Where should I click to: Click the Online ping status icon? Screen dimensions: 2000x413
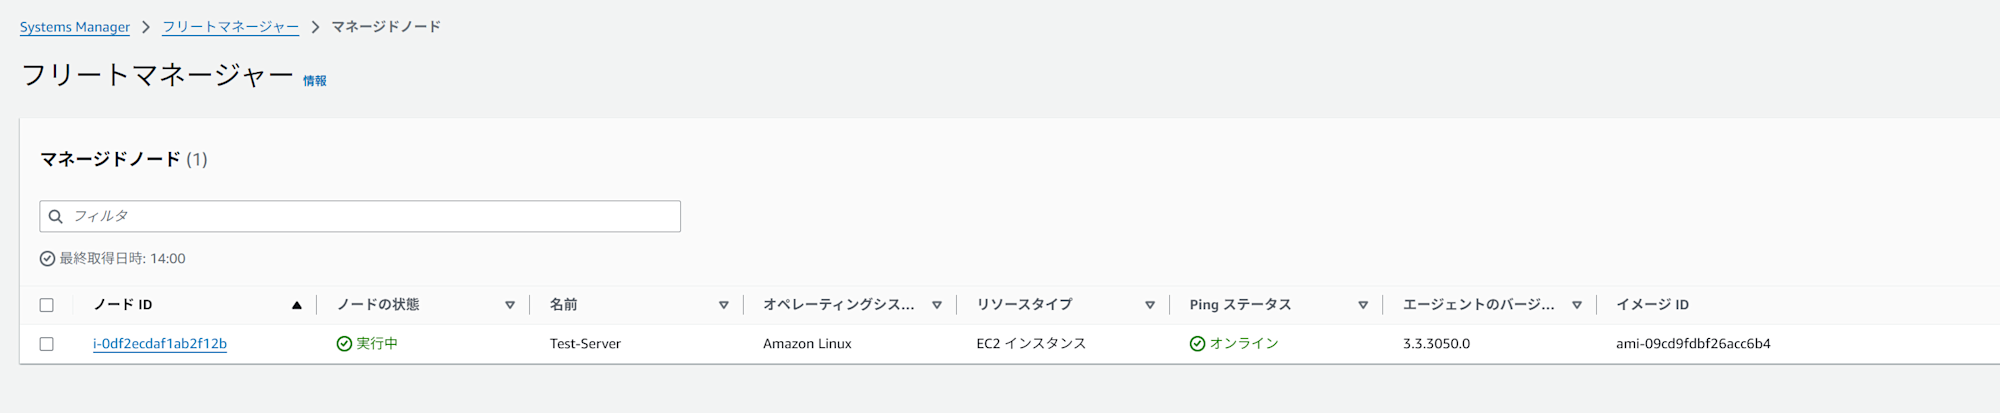point(1197,344)
